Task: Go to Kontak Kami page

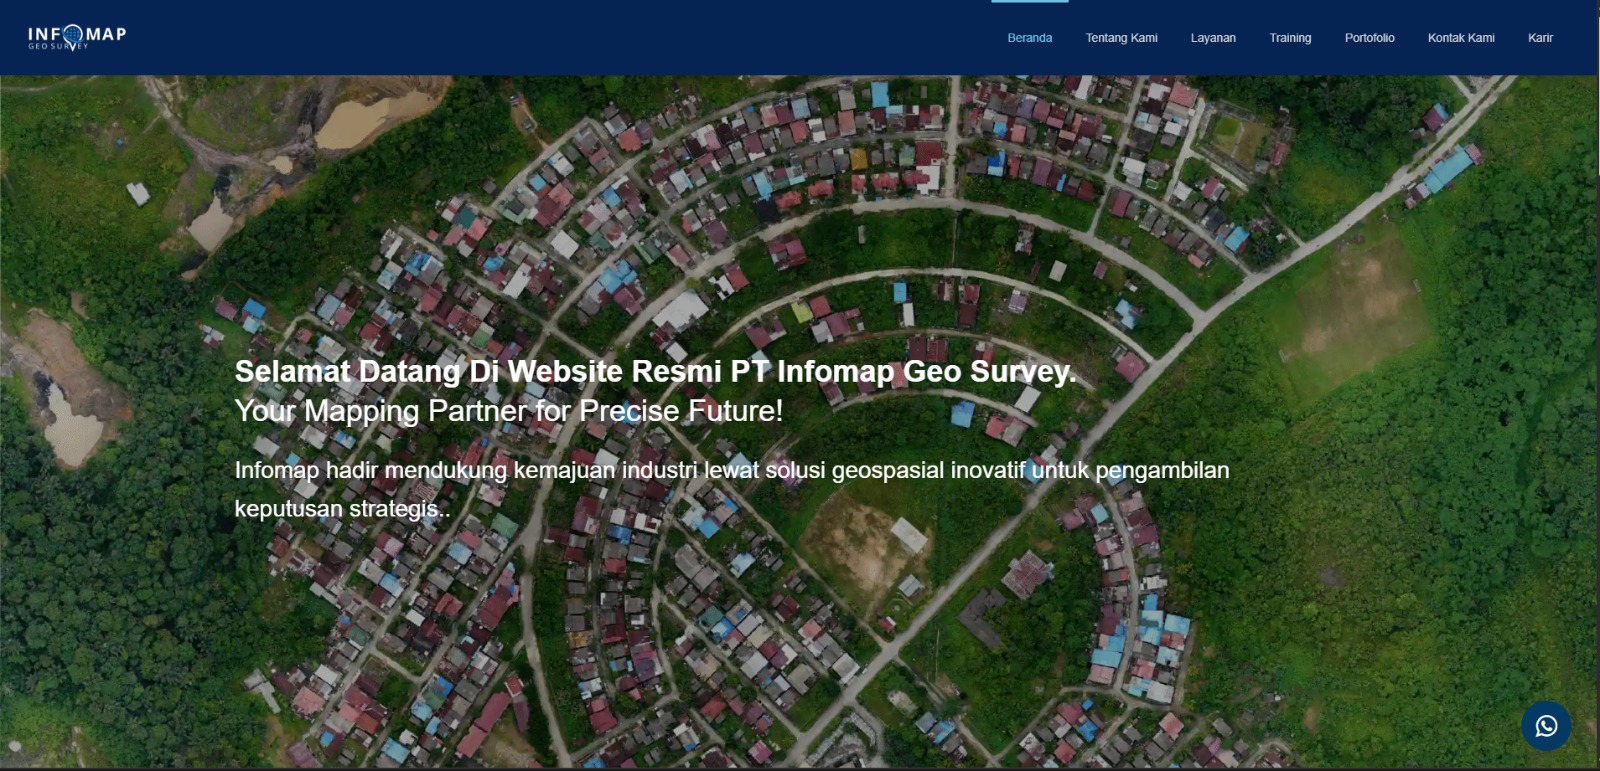Action: pos(1461,38)
